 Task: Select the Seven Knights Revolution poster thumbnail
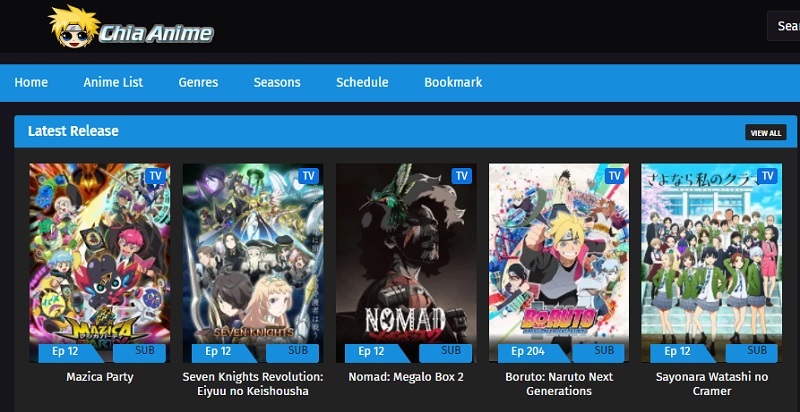click(x=253, y=263)
